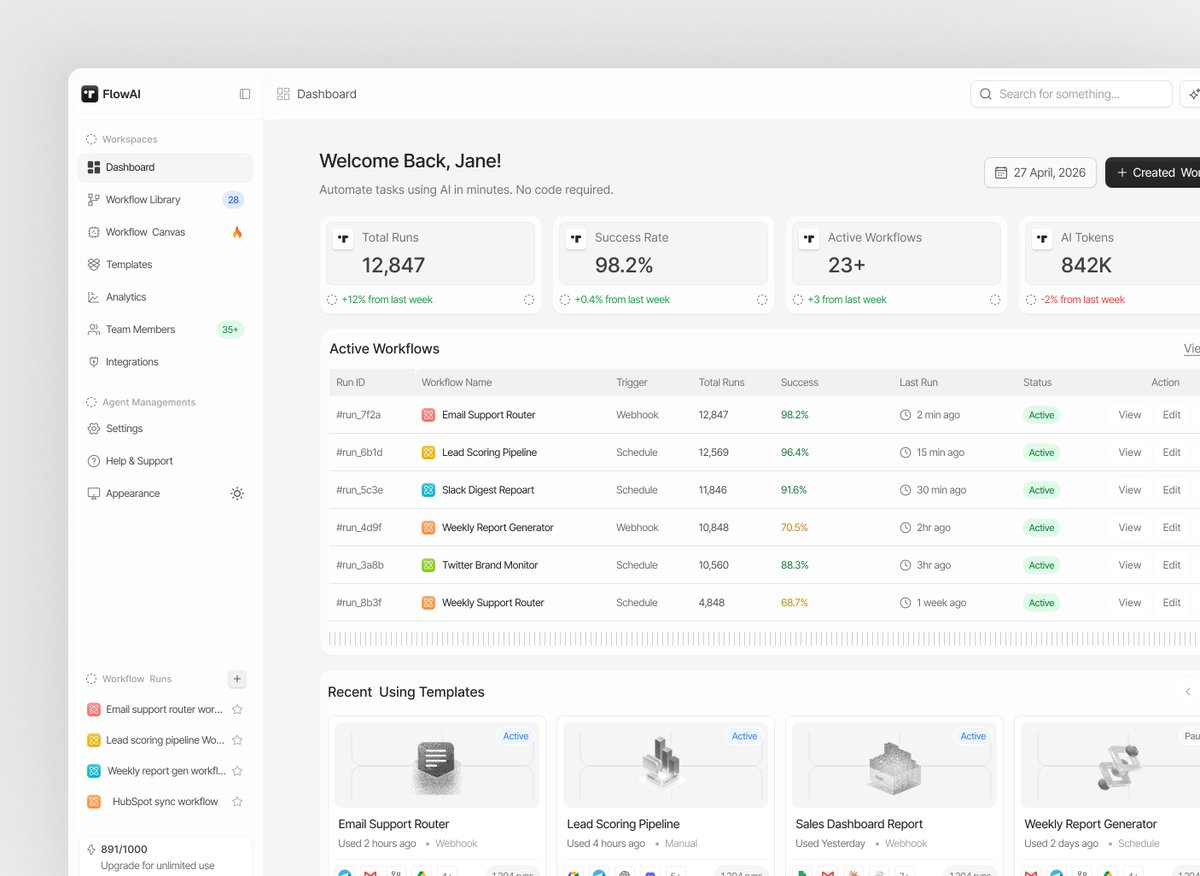This screenshot has width=1200, height=876.
Task: Click the Slack Digest Repoart blue row icon
Action: [428, 490]
